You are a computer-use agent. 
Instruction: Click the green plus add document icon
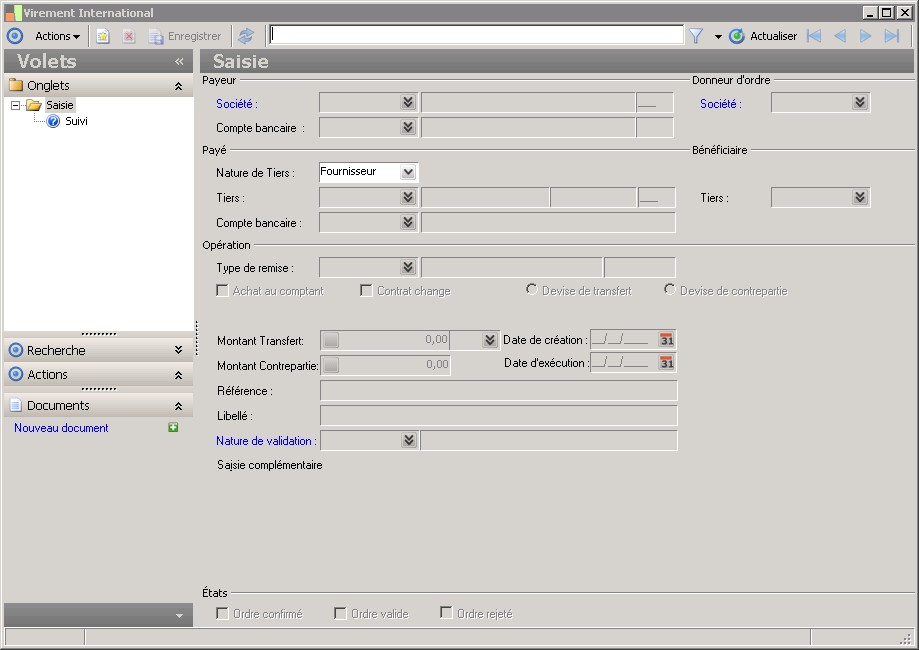click(173, 428)
